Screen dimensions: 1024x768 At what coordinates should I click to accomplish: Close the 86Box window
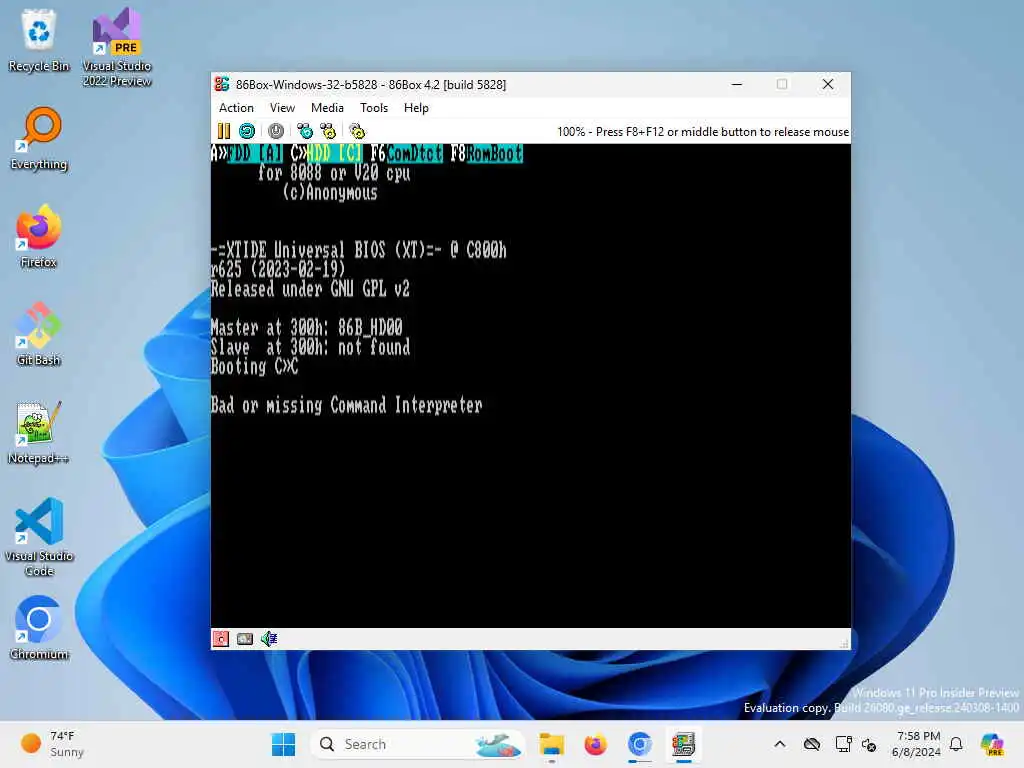click(827, 84)
